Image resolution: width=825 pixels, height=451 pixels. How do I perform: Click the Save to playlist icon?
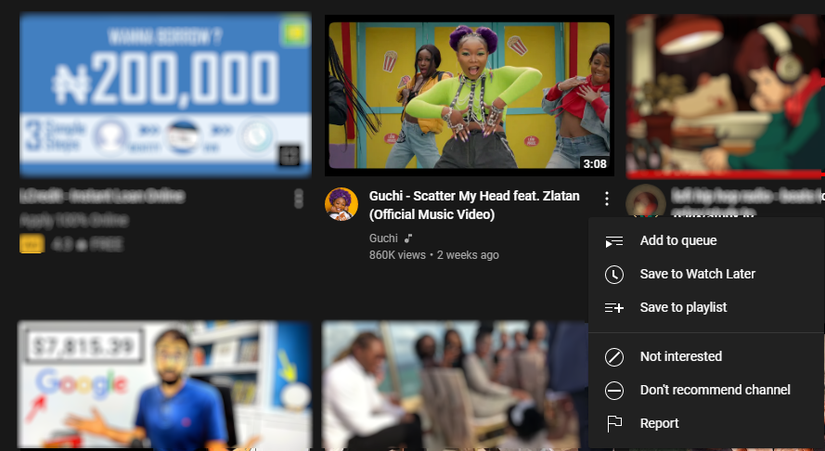[614, 308]
